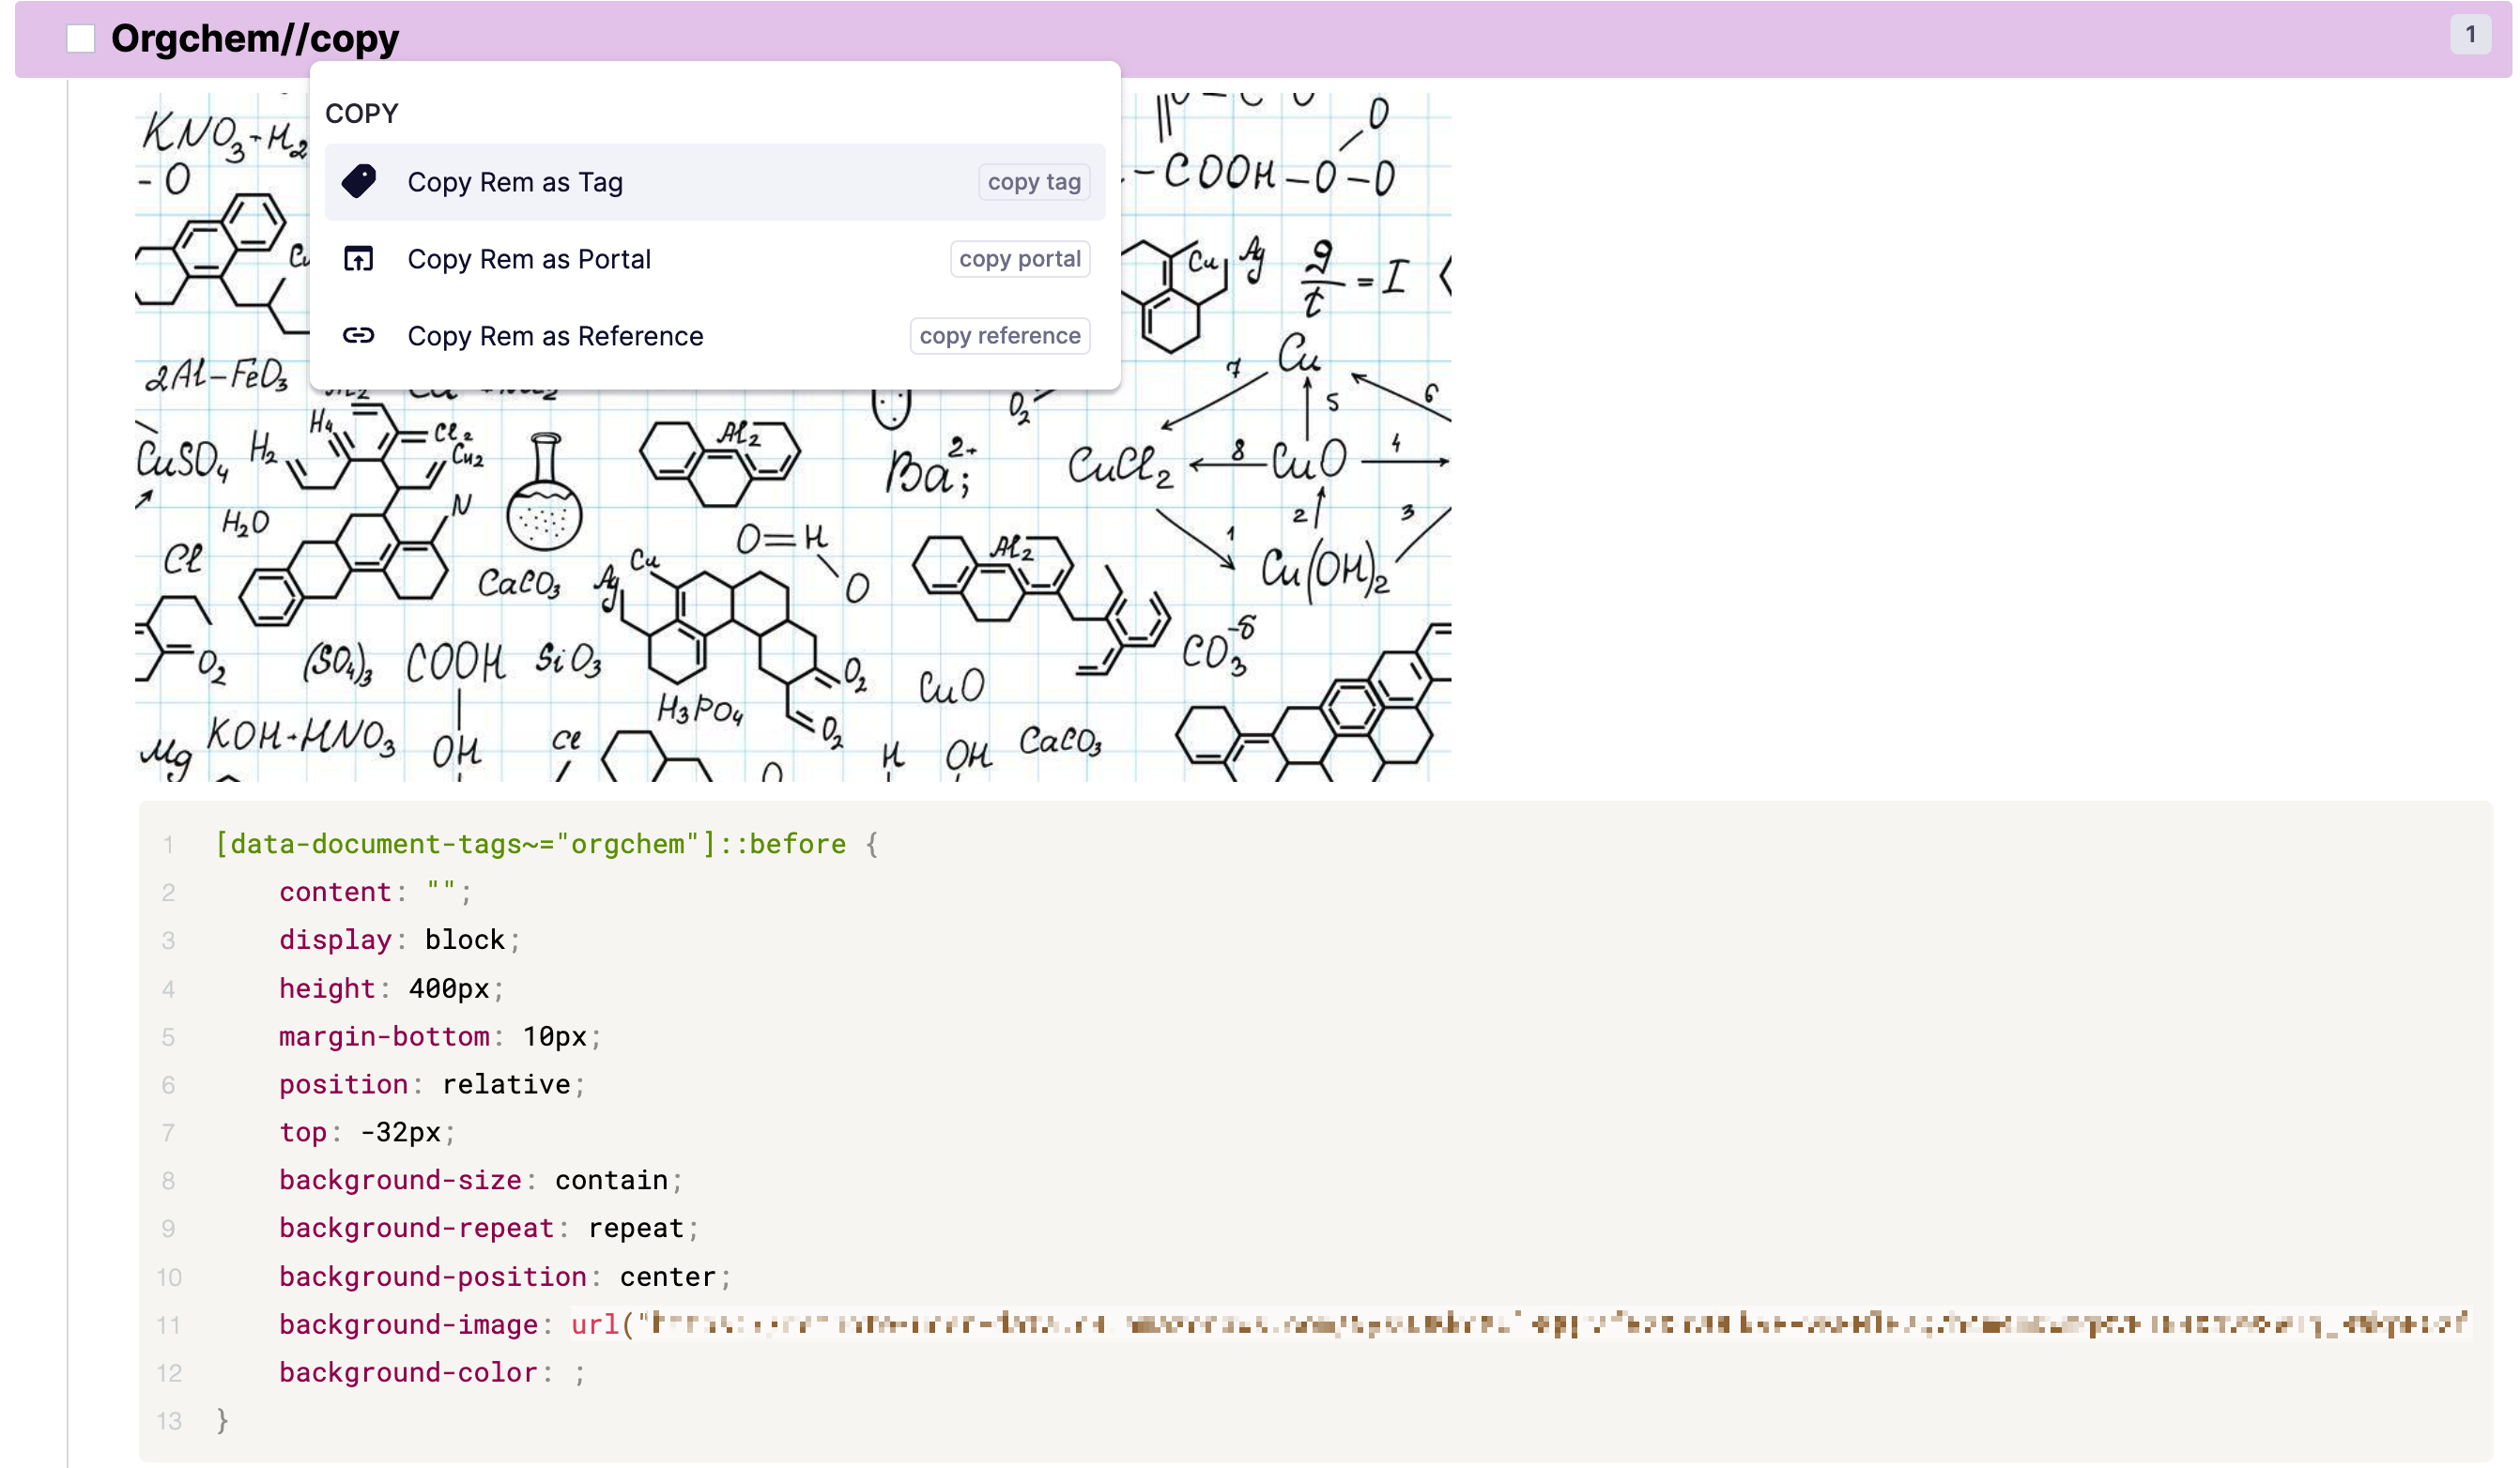Click the COPY section header
This screenshot has height=1468, width=2520.
tap(361, 113)
